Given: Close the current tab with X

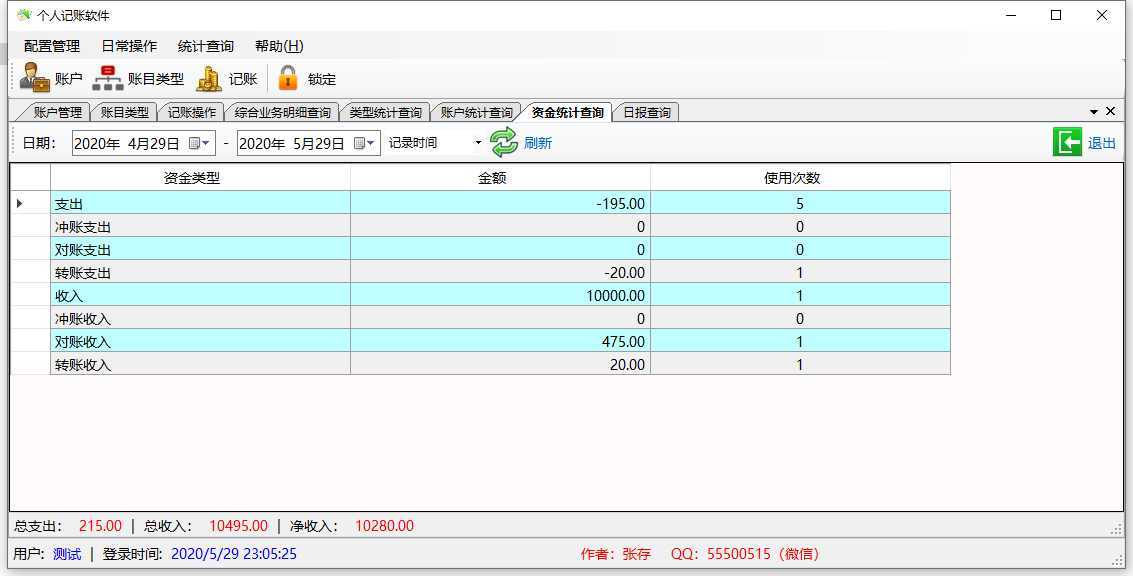Looking at the screenshot, I should coord(1111,111).
